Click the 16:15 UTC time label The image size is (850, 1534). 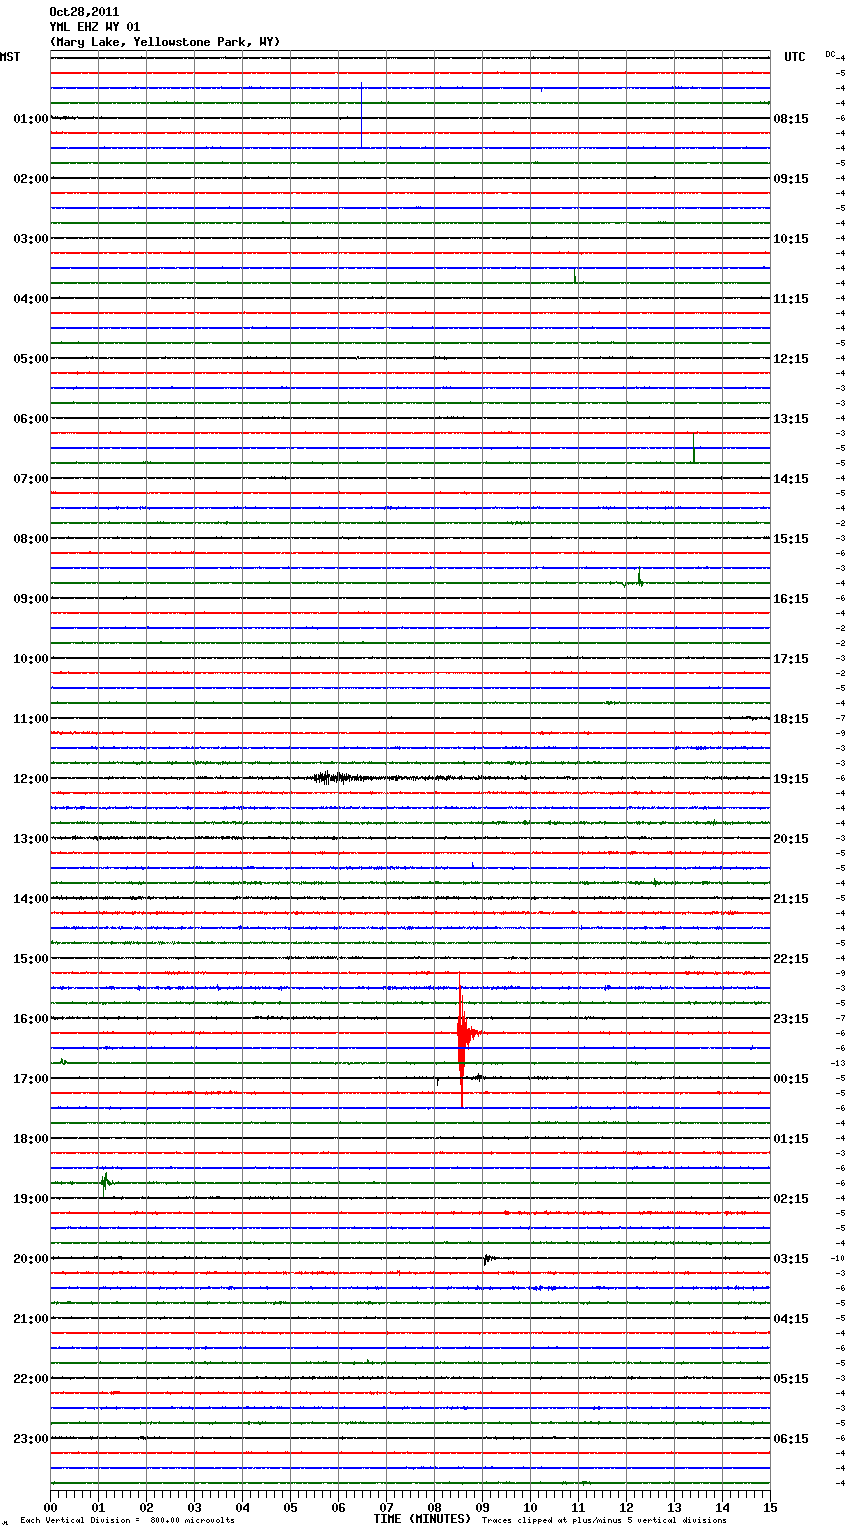pyautogui.click(x=791, y=599)
